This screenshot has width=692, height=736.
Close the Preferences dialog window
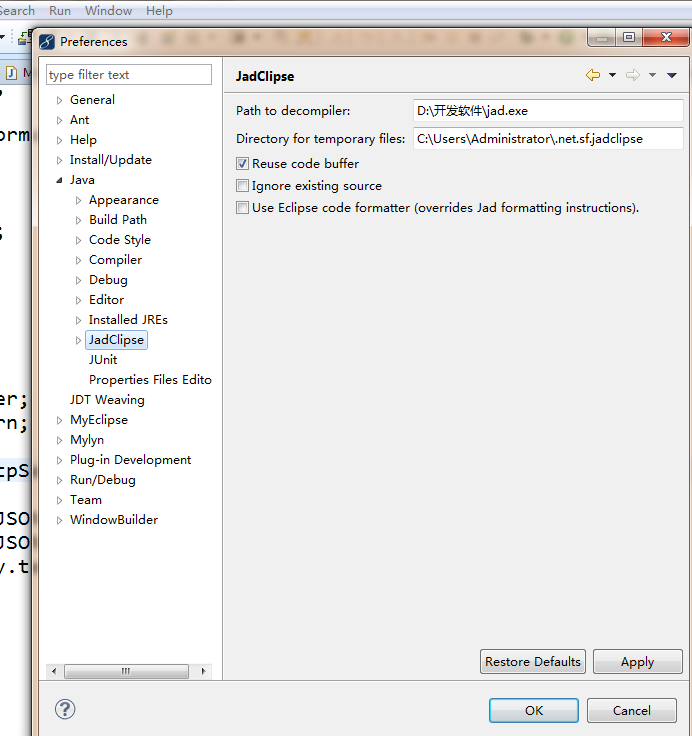(x=666, y=37)
